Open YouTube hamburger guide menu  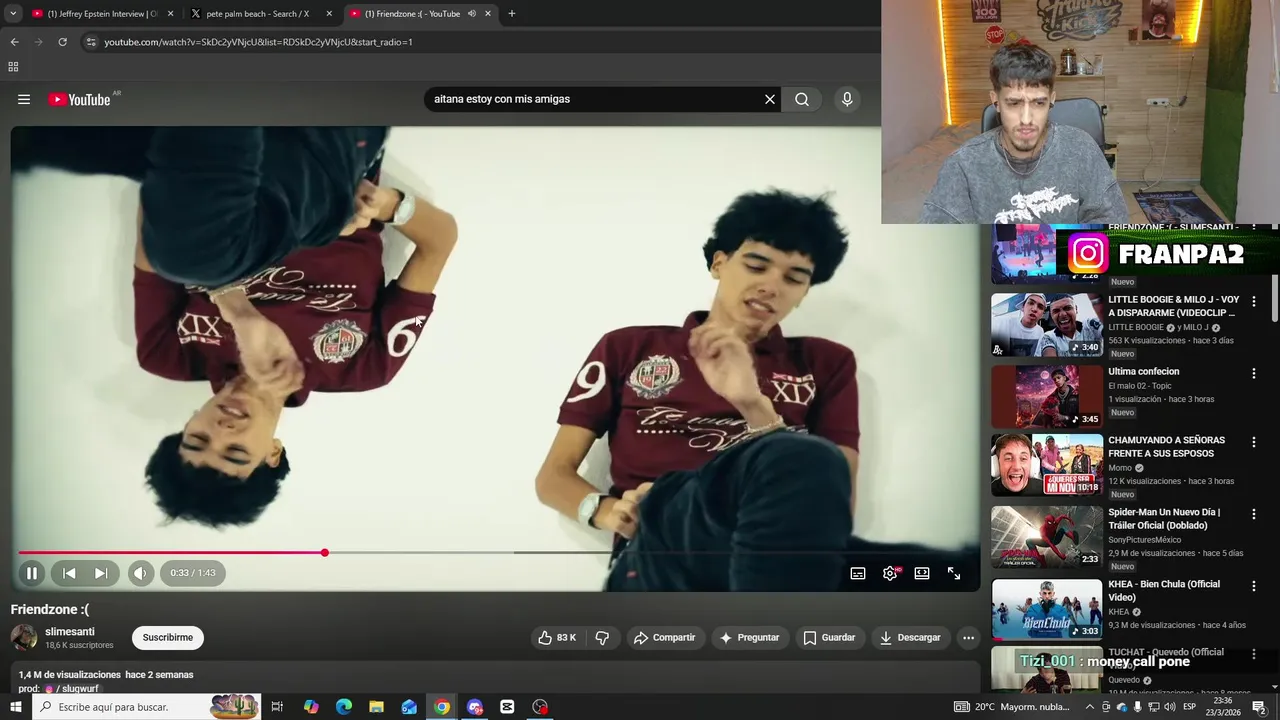(x=24, y=99)
